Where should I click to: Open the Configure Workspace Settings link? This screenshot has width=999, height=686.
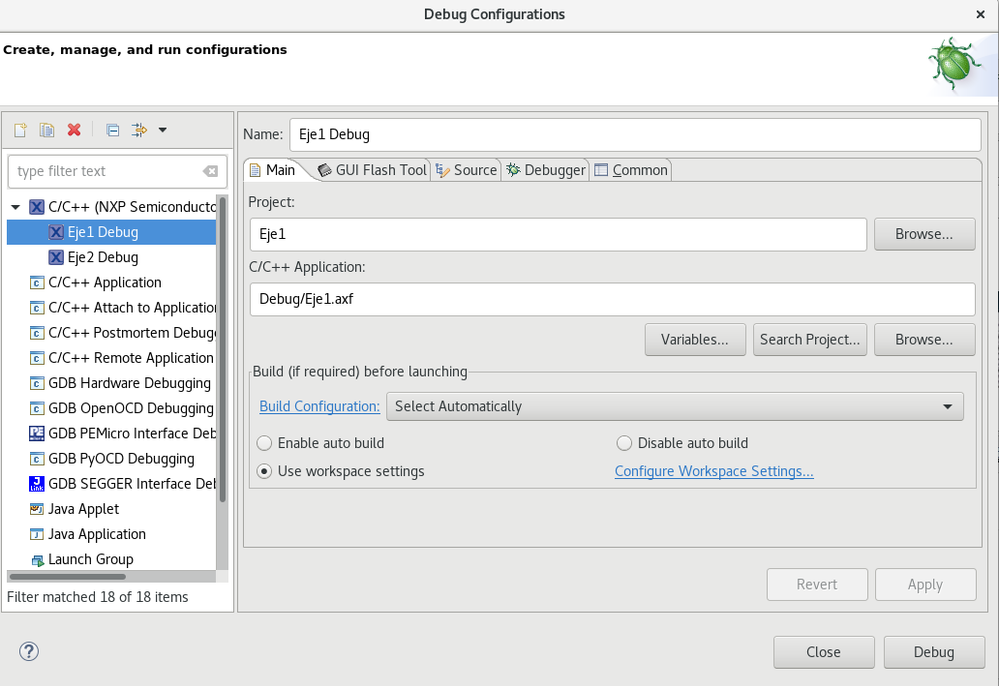tap(714, 471)
